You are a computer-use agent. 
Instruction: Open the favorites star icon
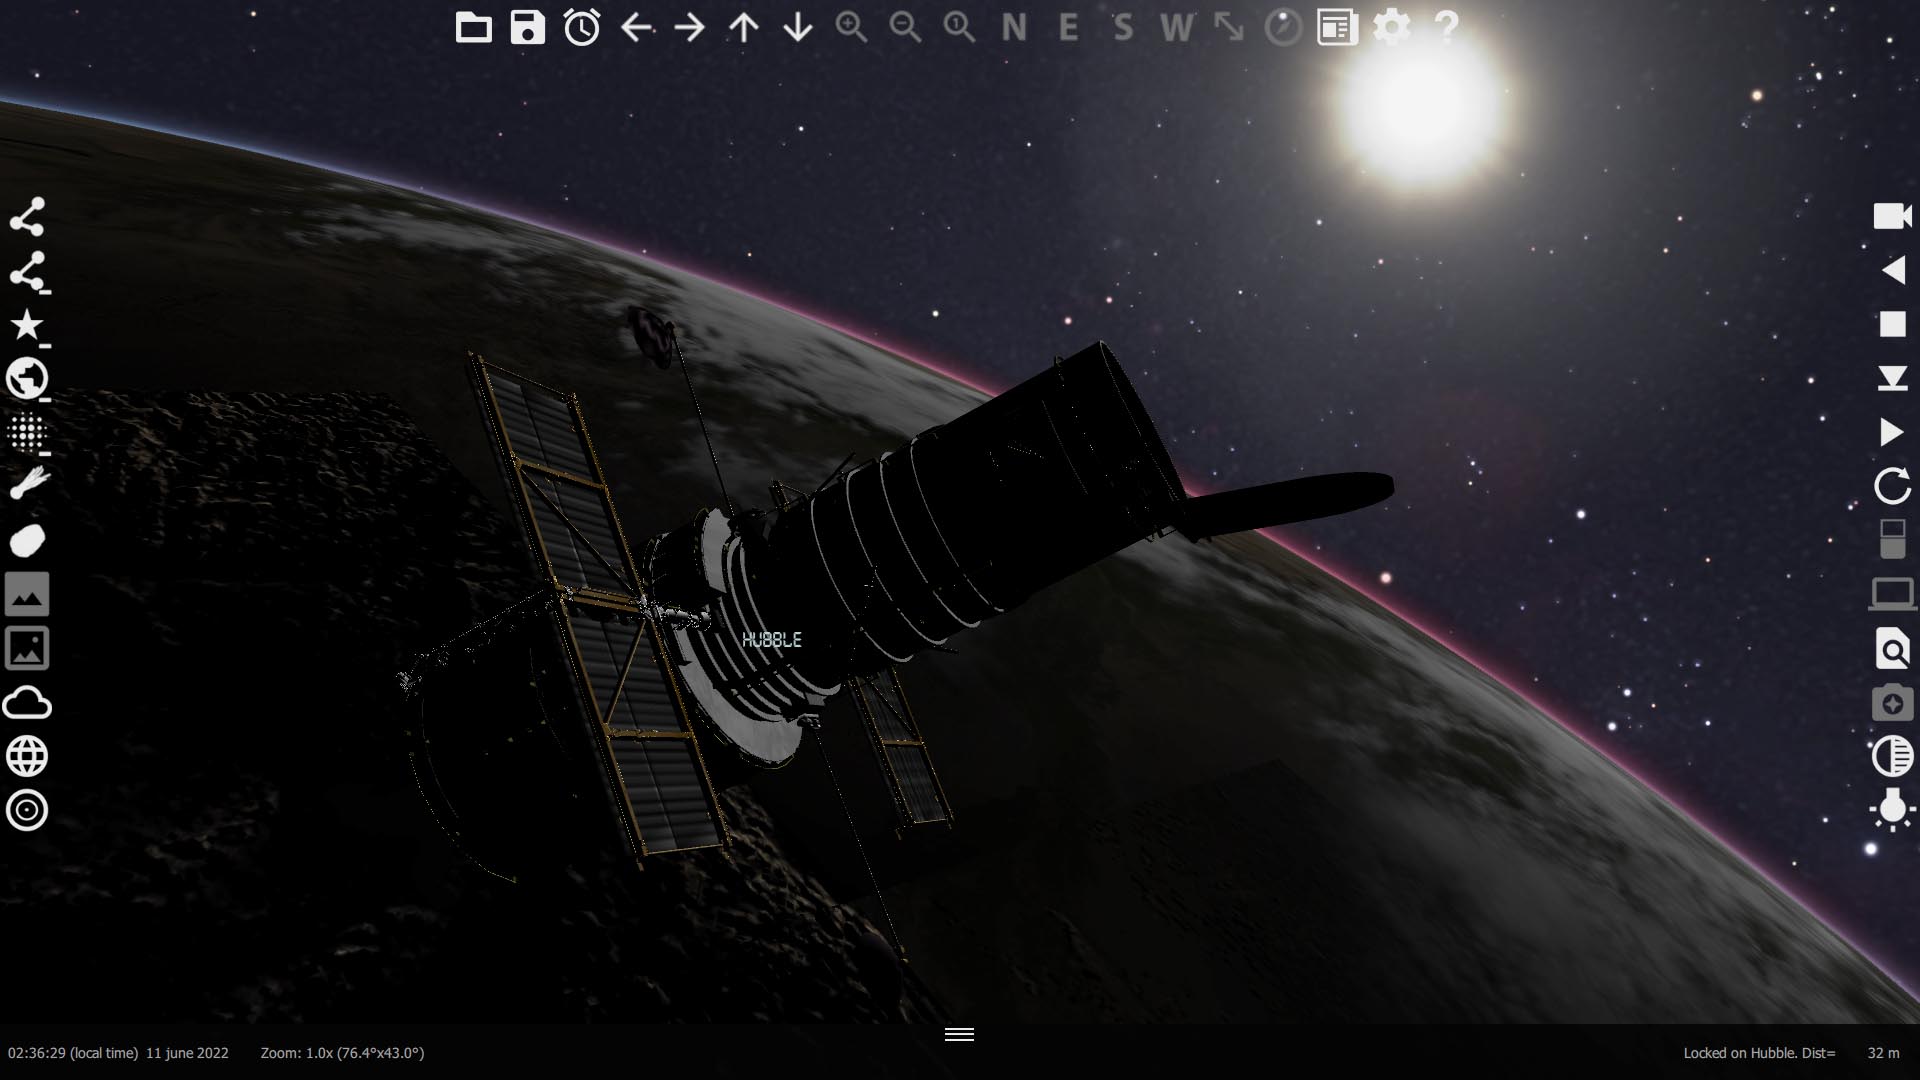[28, 326]
